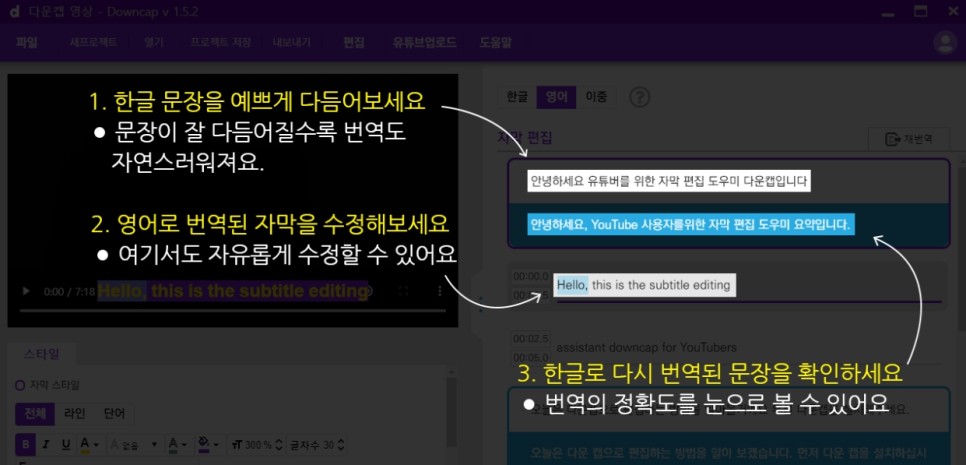Click the 00:00.0 start timecode
966x465 pixels.
[x=530, y=276]
